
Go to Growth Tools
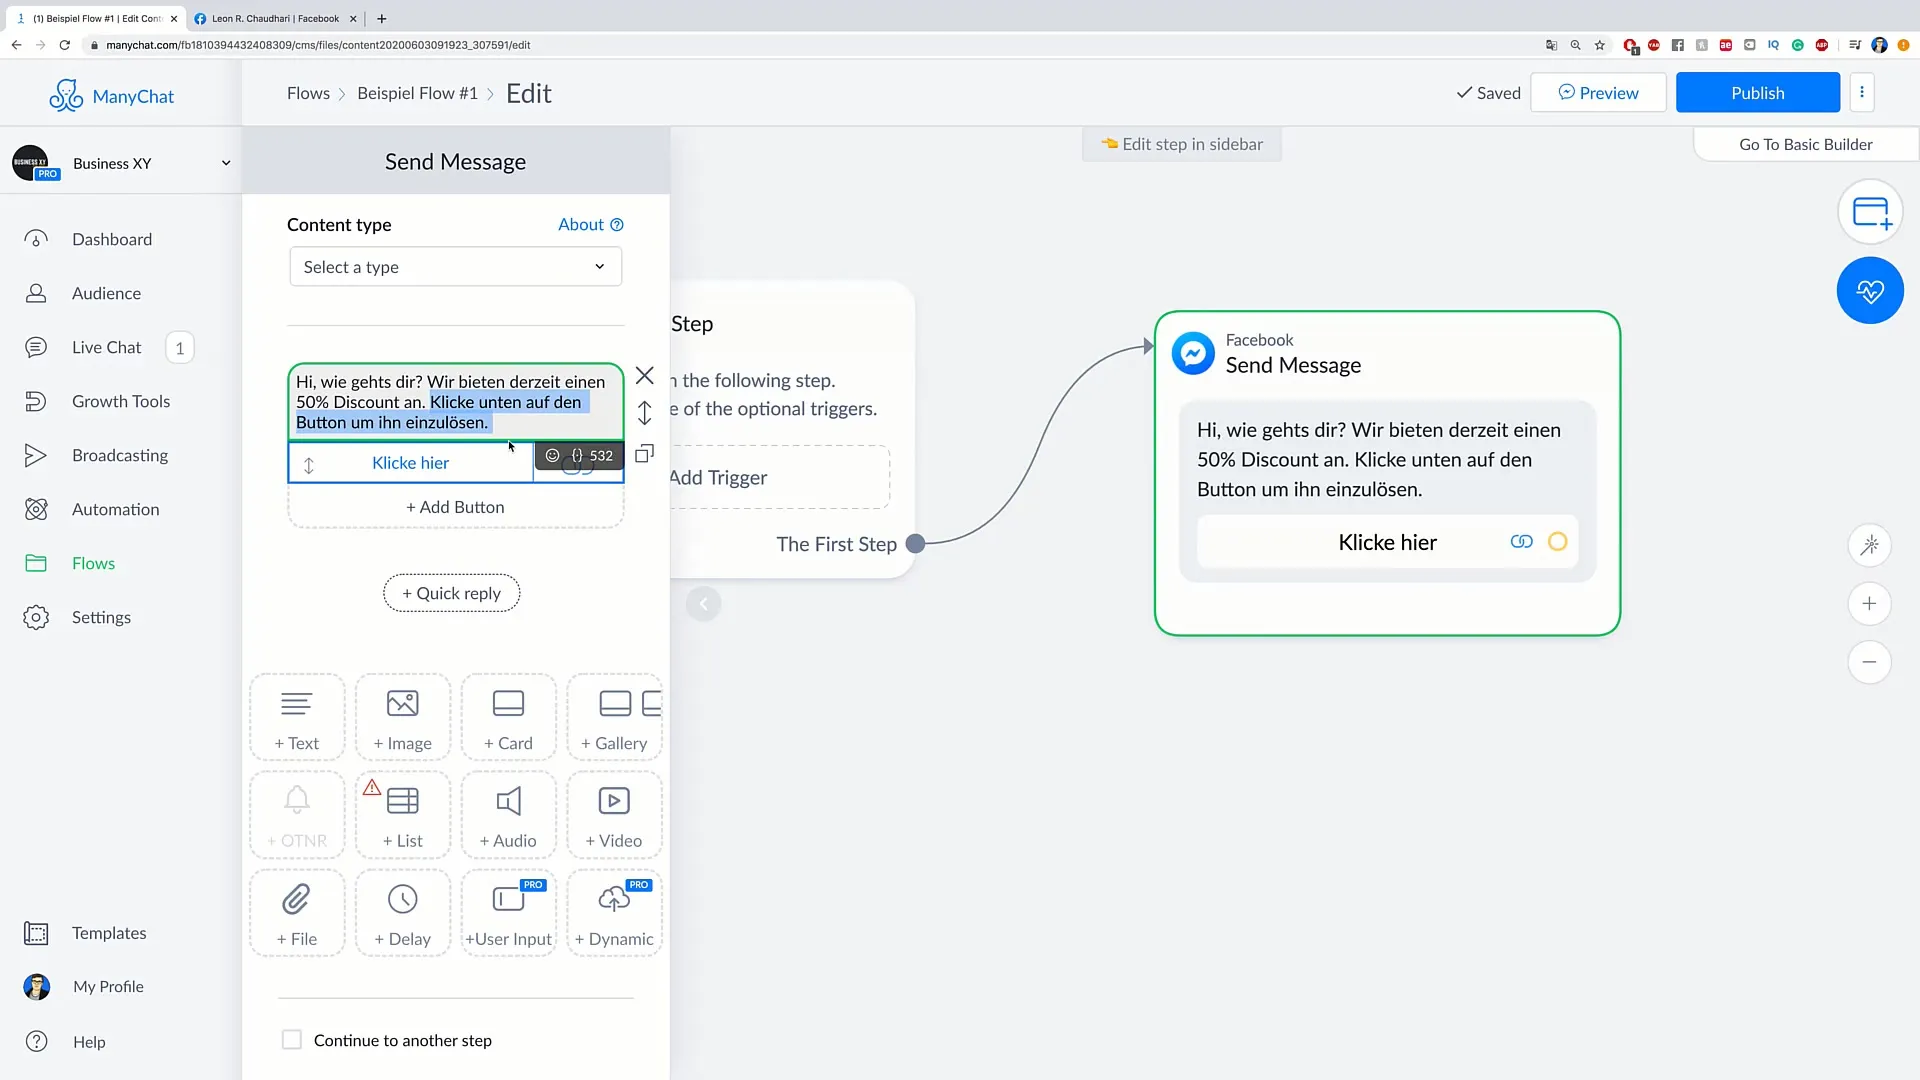121,401
